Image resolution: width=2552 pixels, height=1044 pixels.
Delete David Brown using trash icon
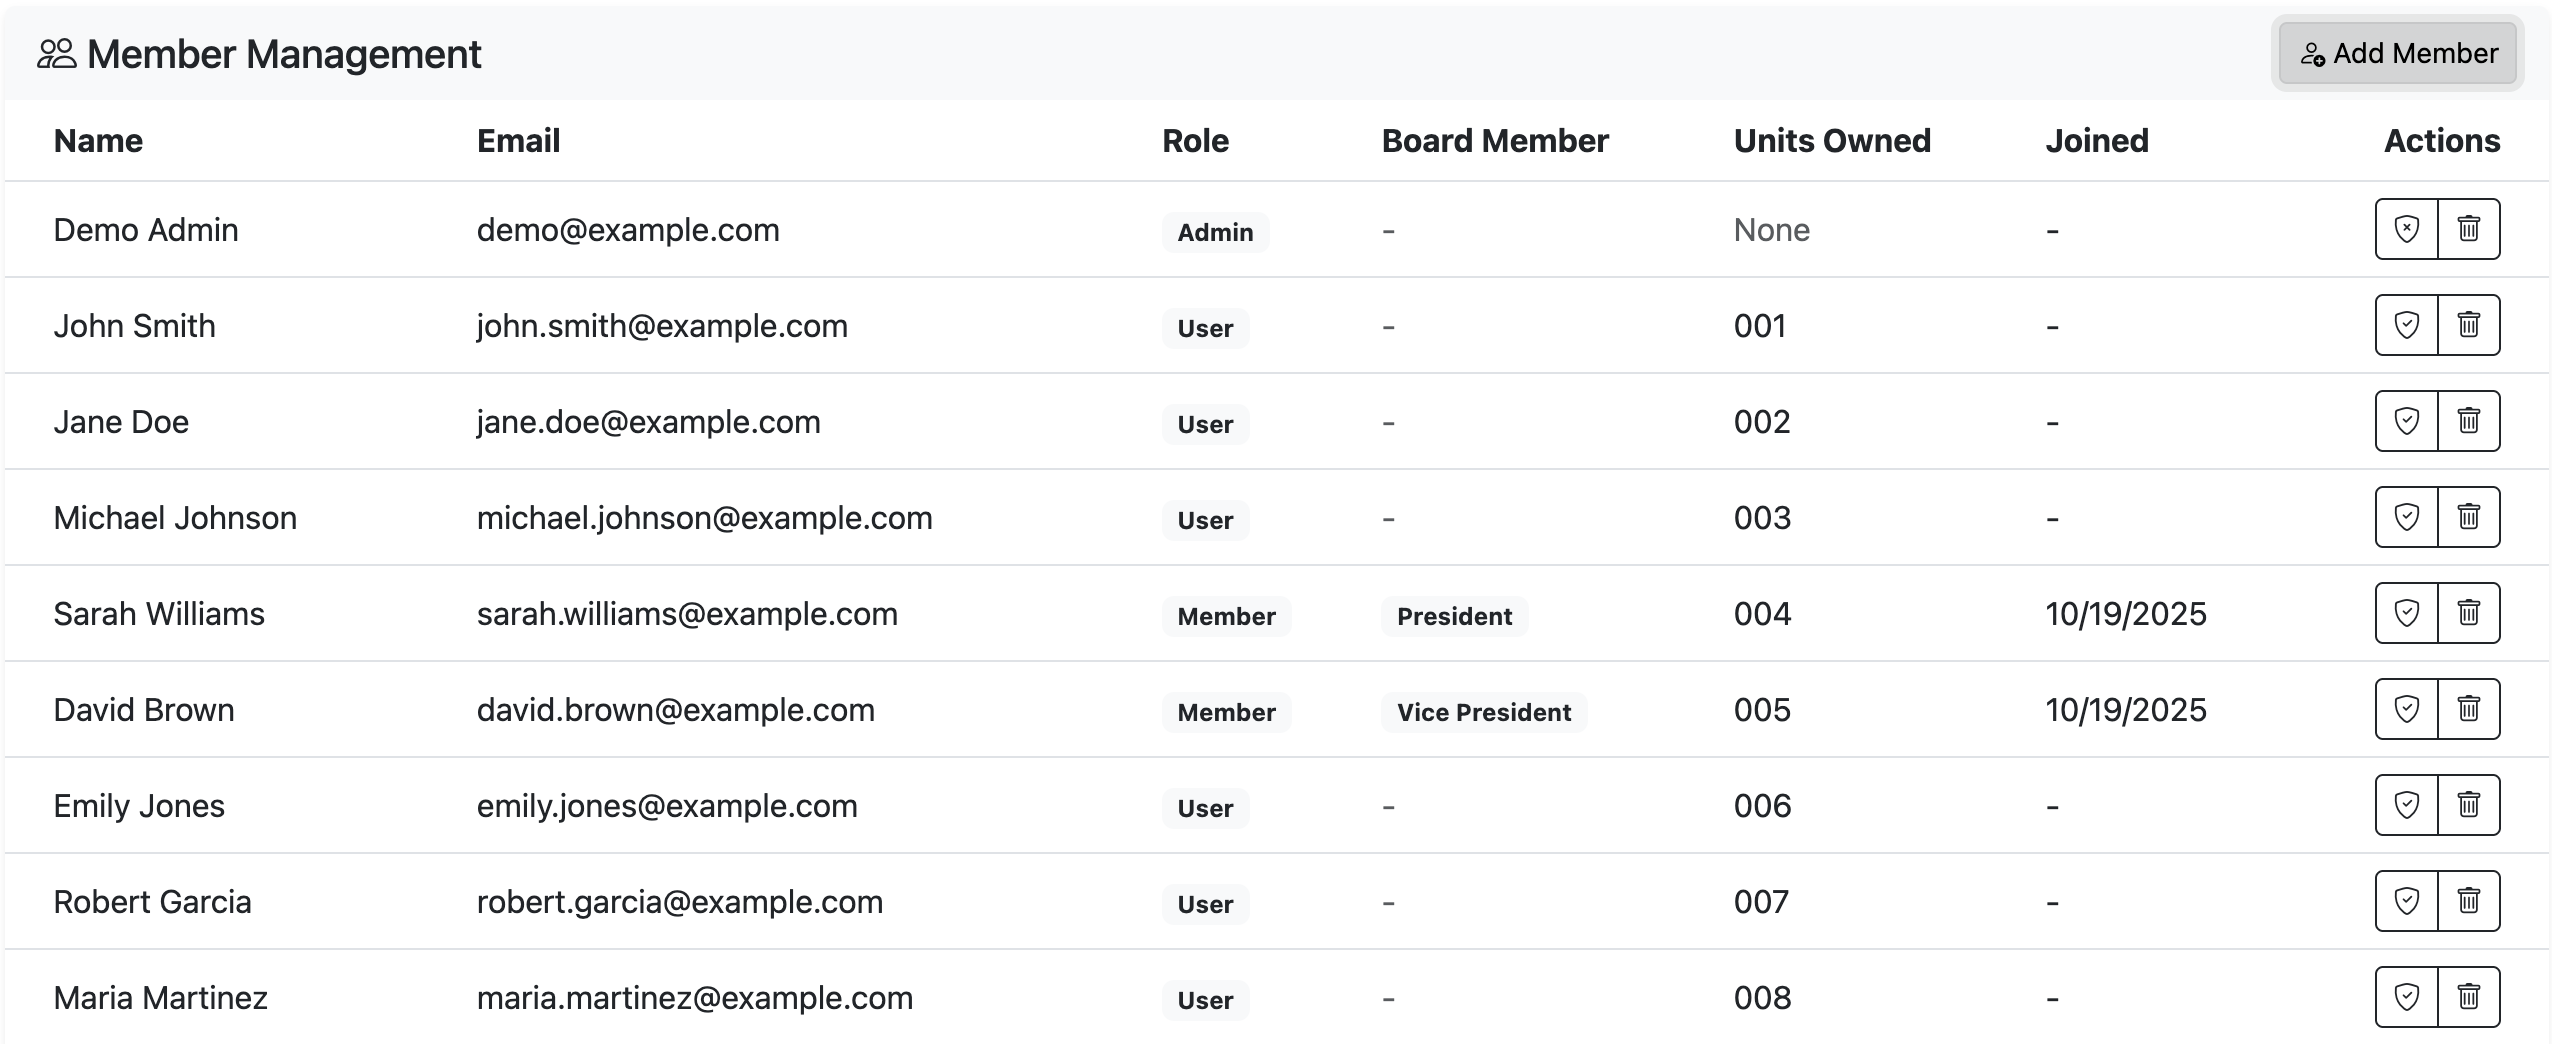(x=2468, y=709)
